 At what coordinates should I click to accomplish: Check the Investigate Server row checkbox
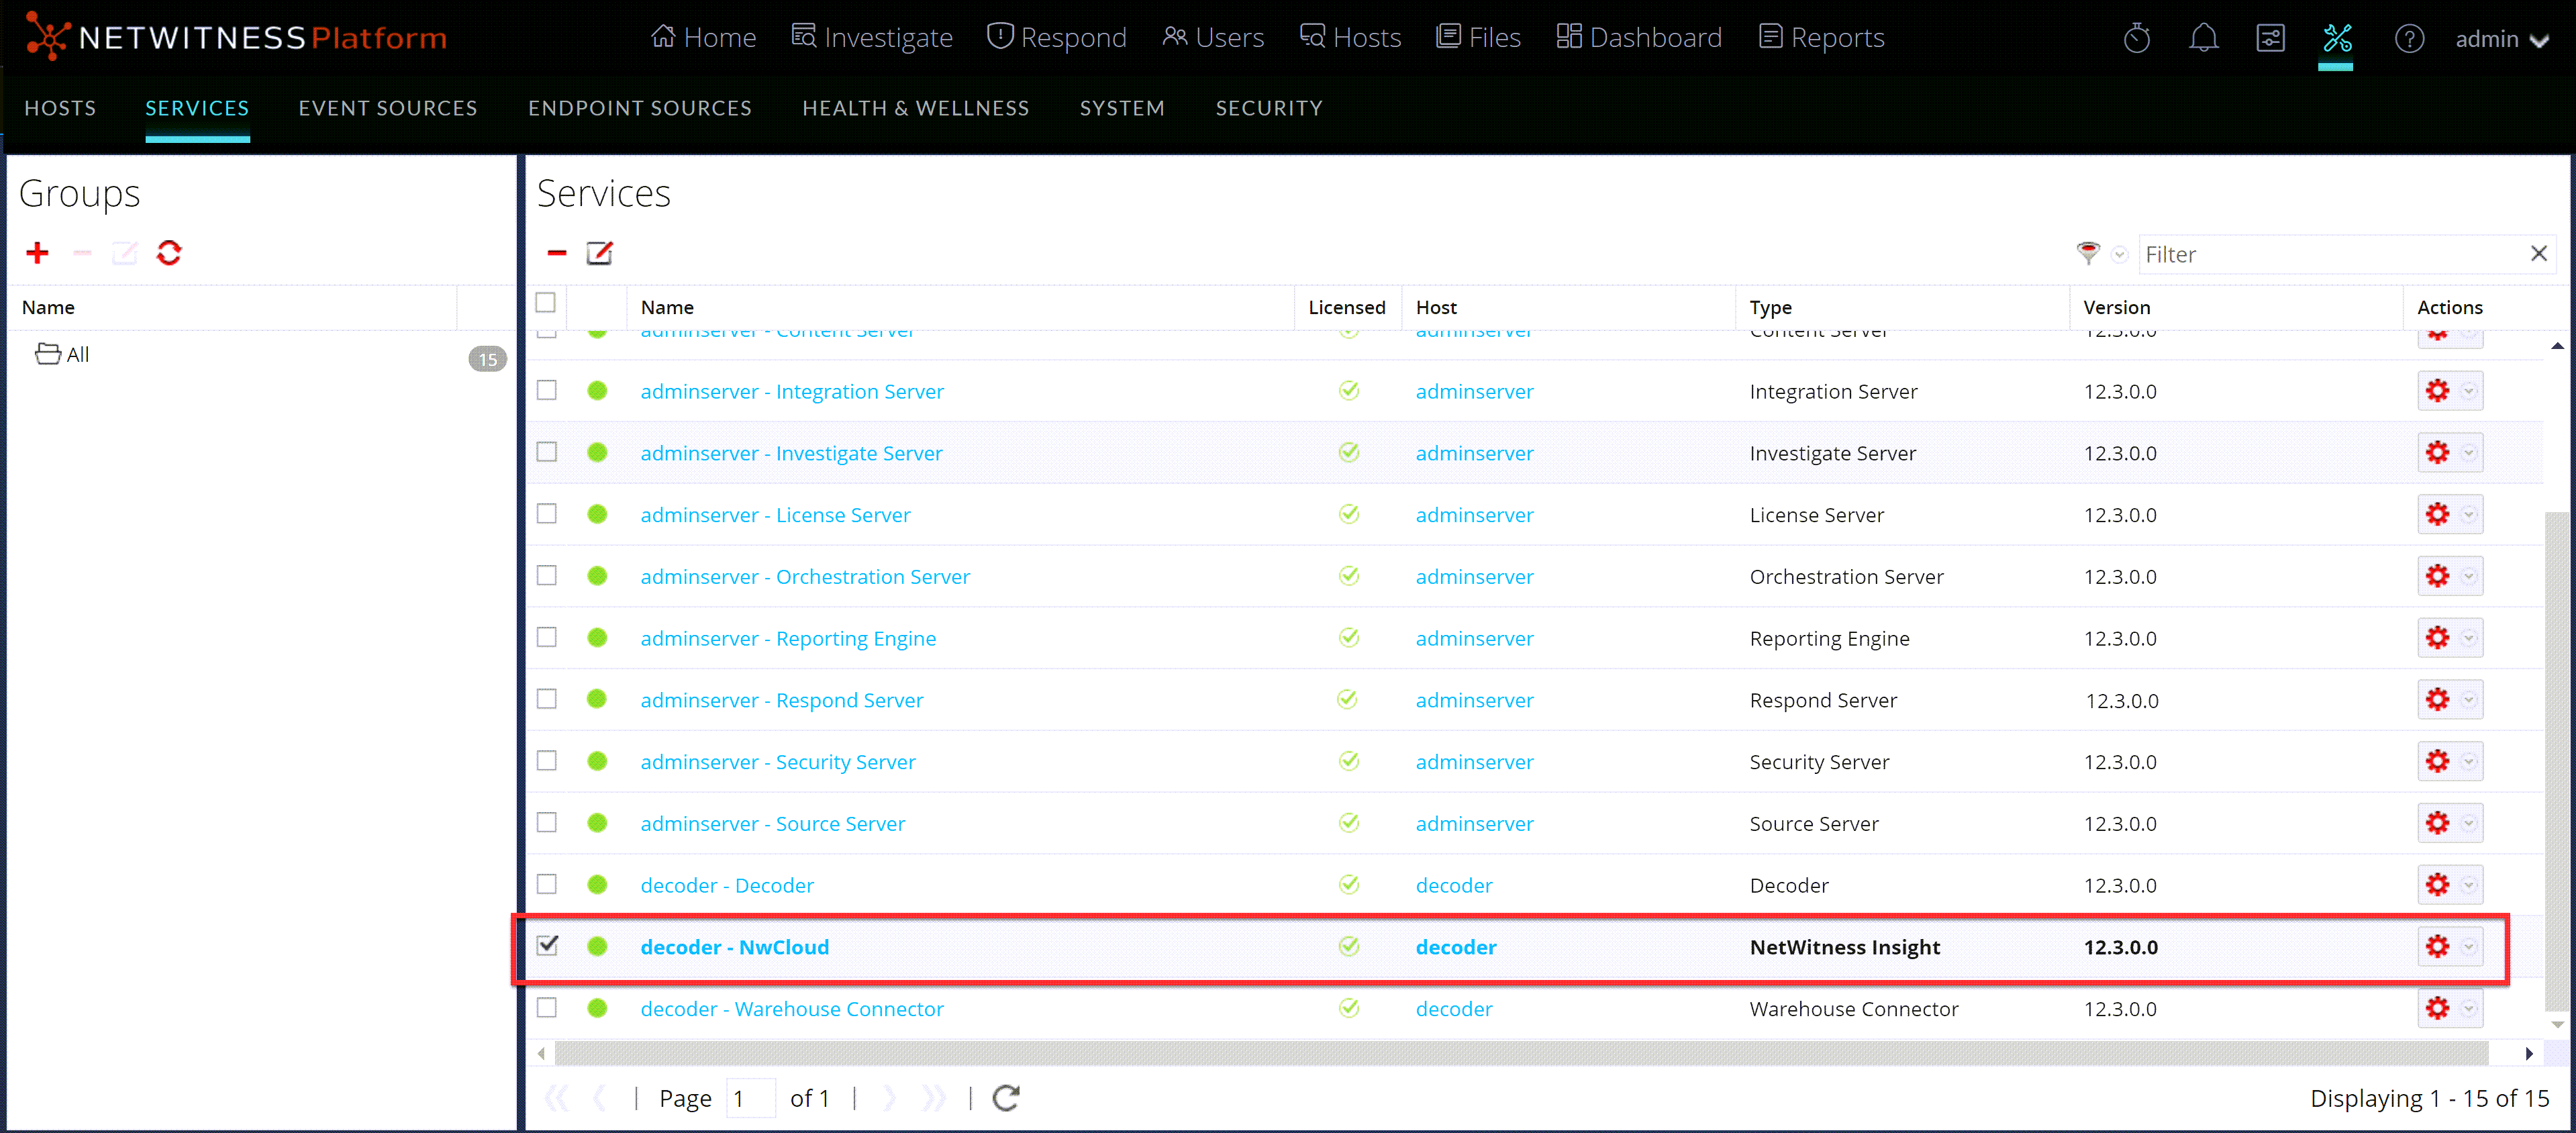tap(546, 452)
